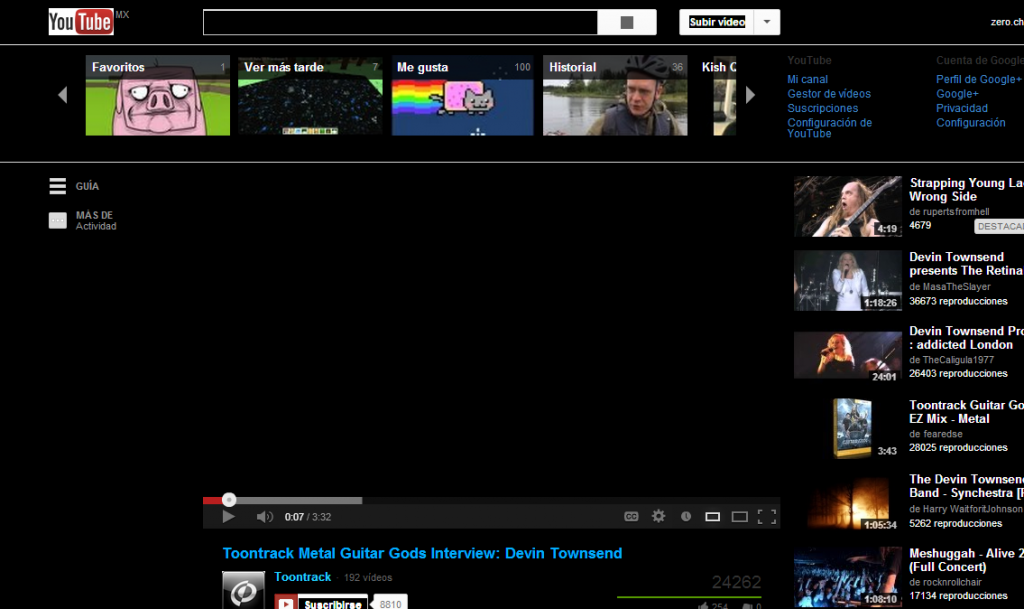Click the video progress bar

[491, 501]
